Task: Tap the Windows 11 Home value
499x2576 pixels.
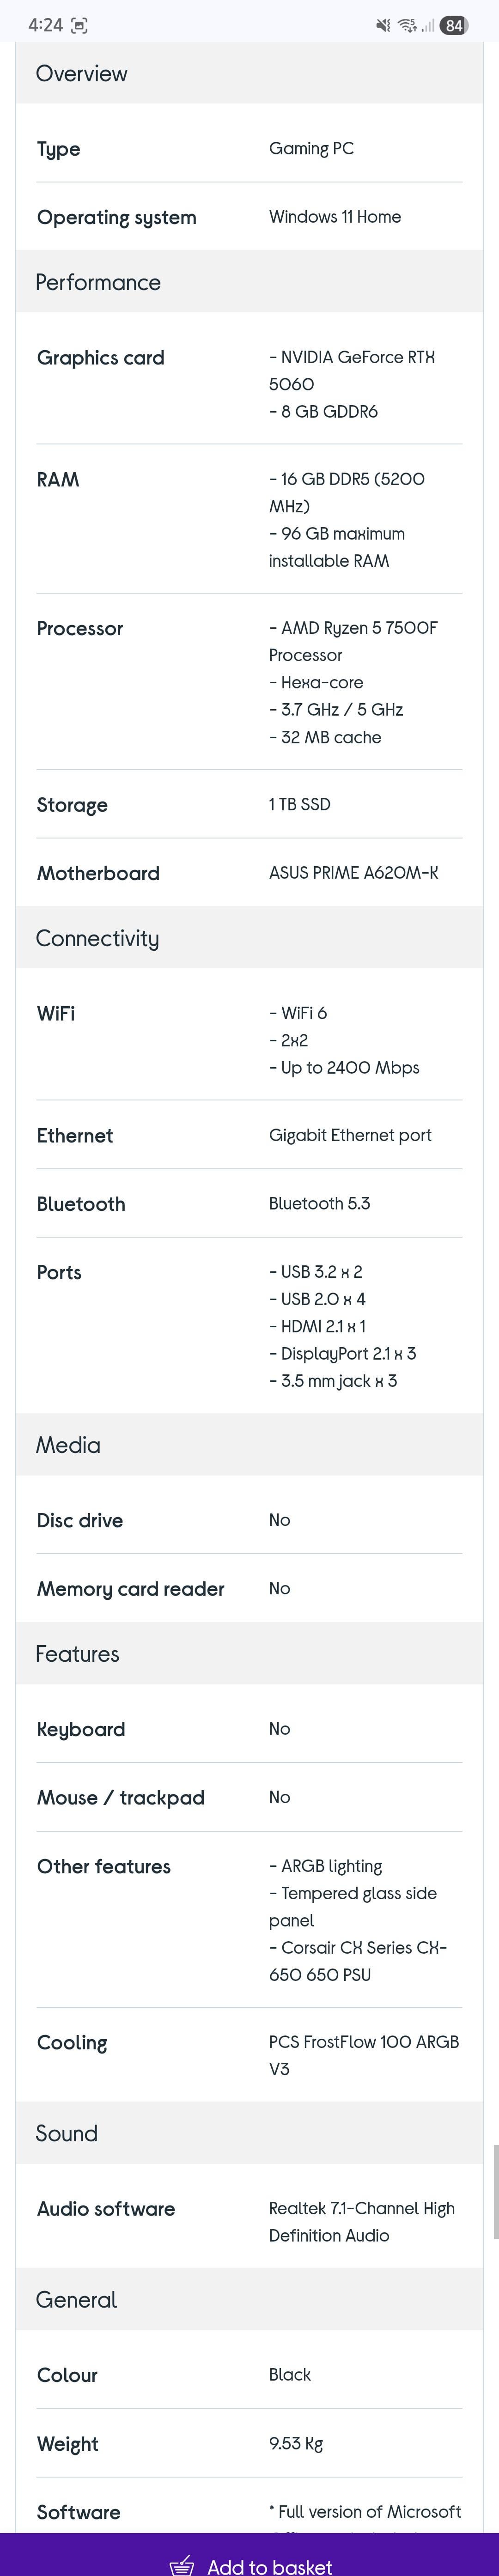Action: 335,217
